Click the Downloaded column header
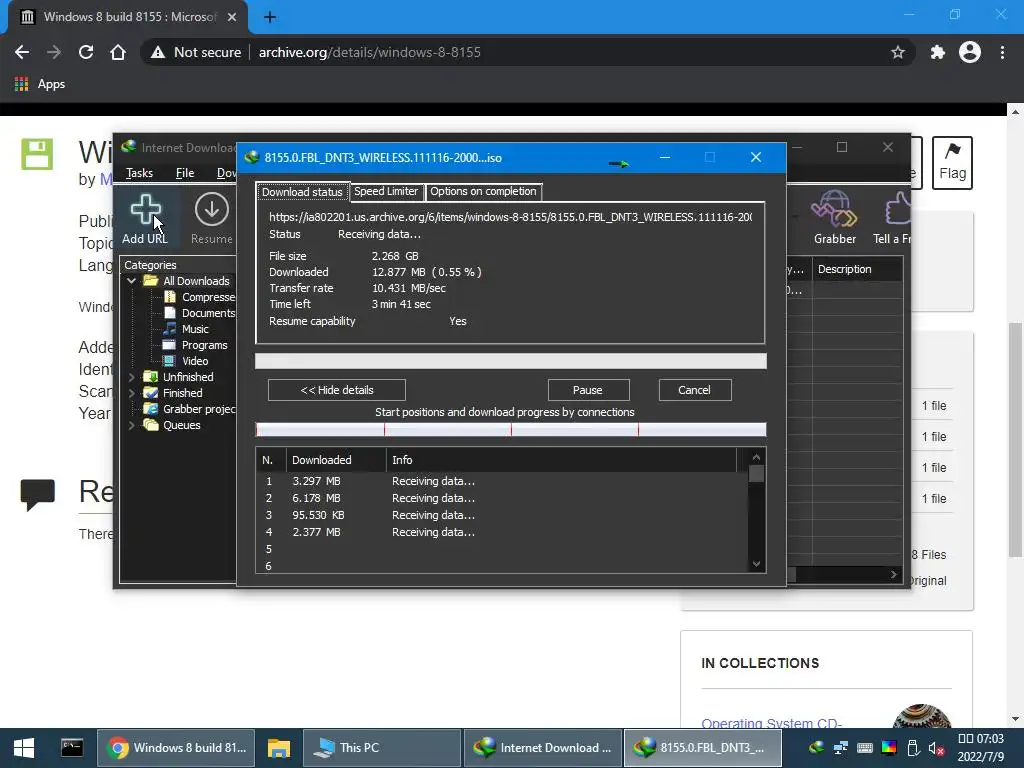Image resolution: width=1024 pixels, height=768 pixels. click(x=336, y=460)
